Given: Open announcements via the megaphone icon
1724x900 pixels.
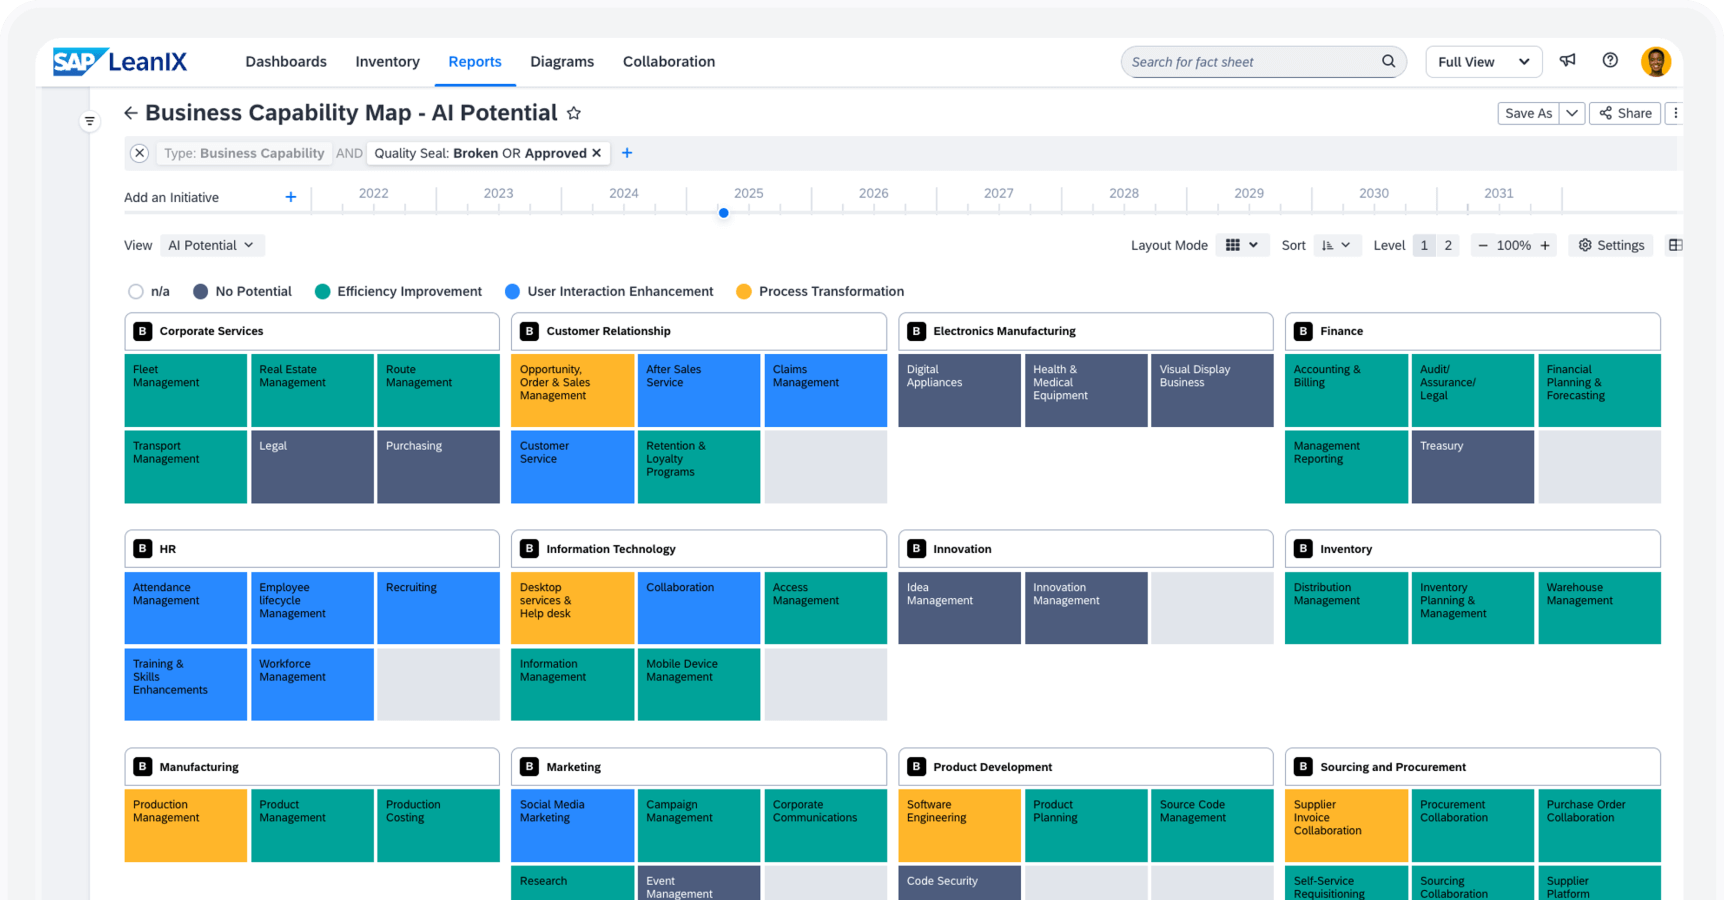Looking at the screenshot, I should coord(1567,61).
